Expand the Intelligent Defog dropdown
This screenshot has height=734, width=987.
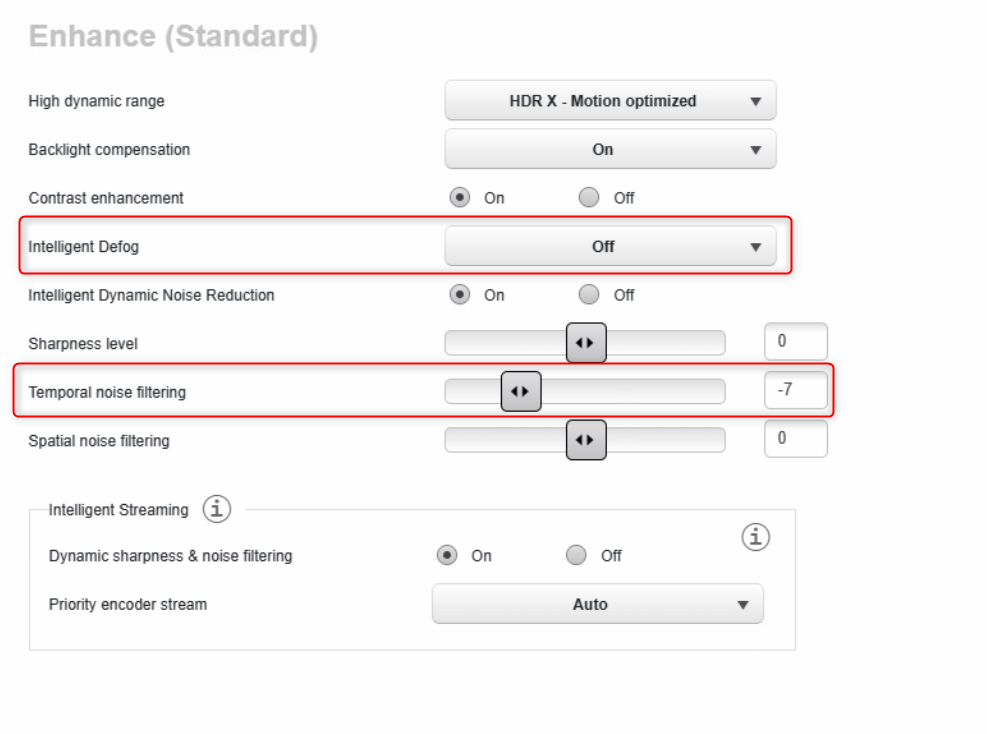pyautogui.click(x=610, y=247)
